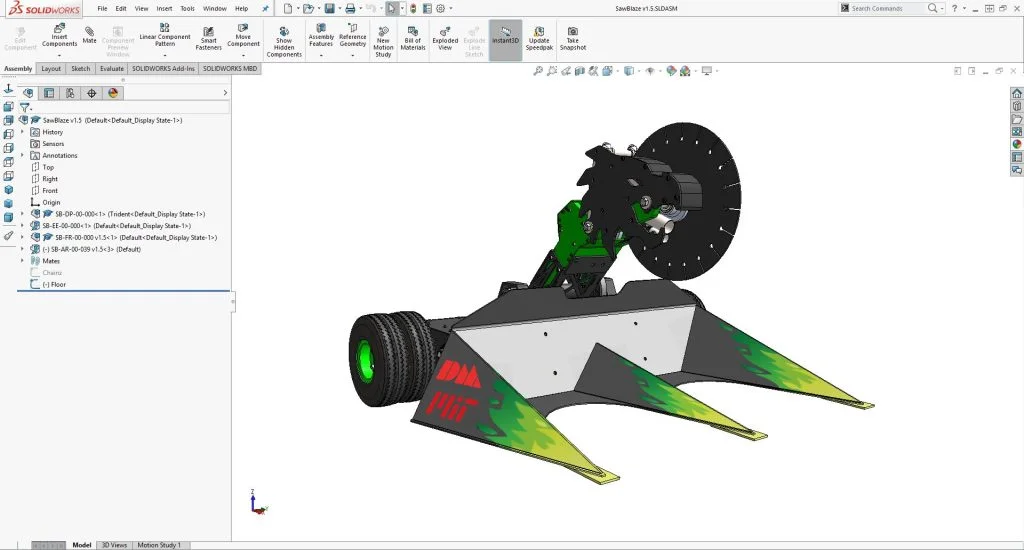Pin the menu bar with pushpin
The width and height of the screenshot is (1024, 550).
pyautogui.click(x=265, y=8)
